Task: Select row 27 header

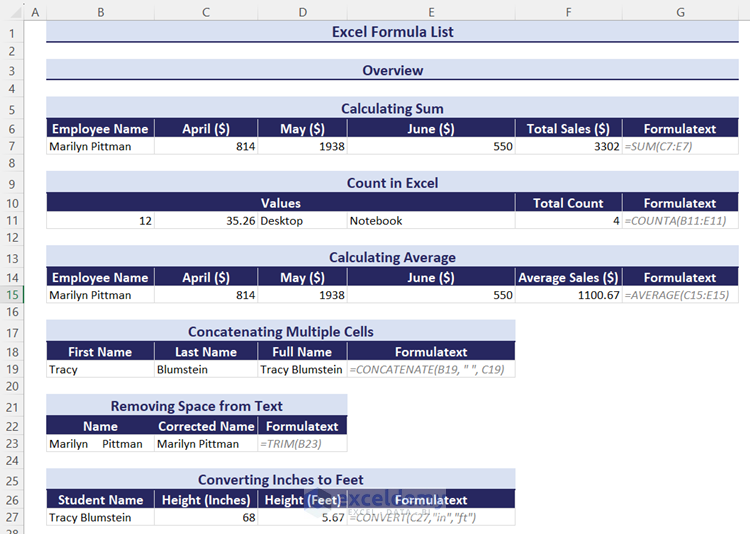Action: [12, 517]
